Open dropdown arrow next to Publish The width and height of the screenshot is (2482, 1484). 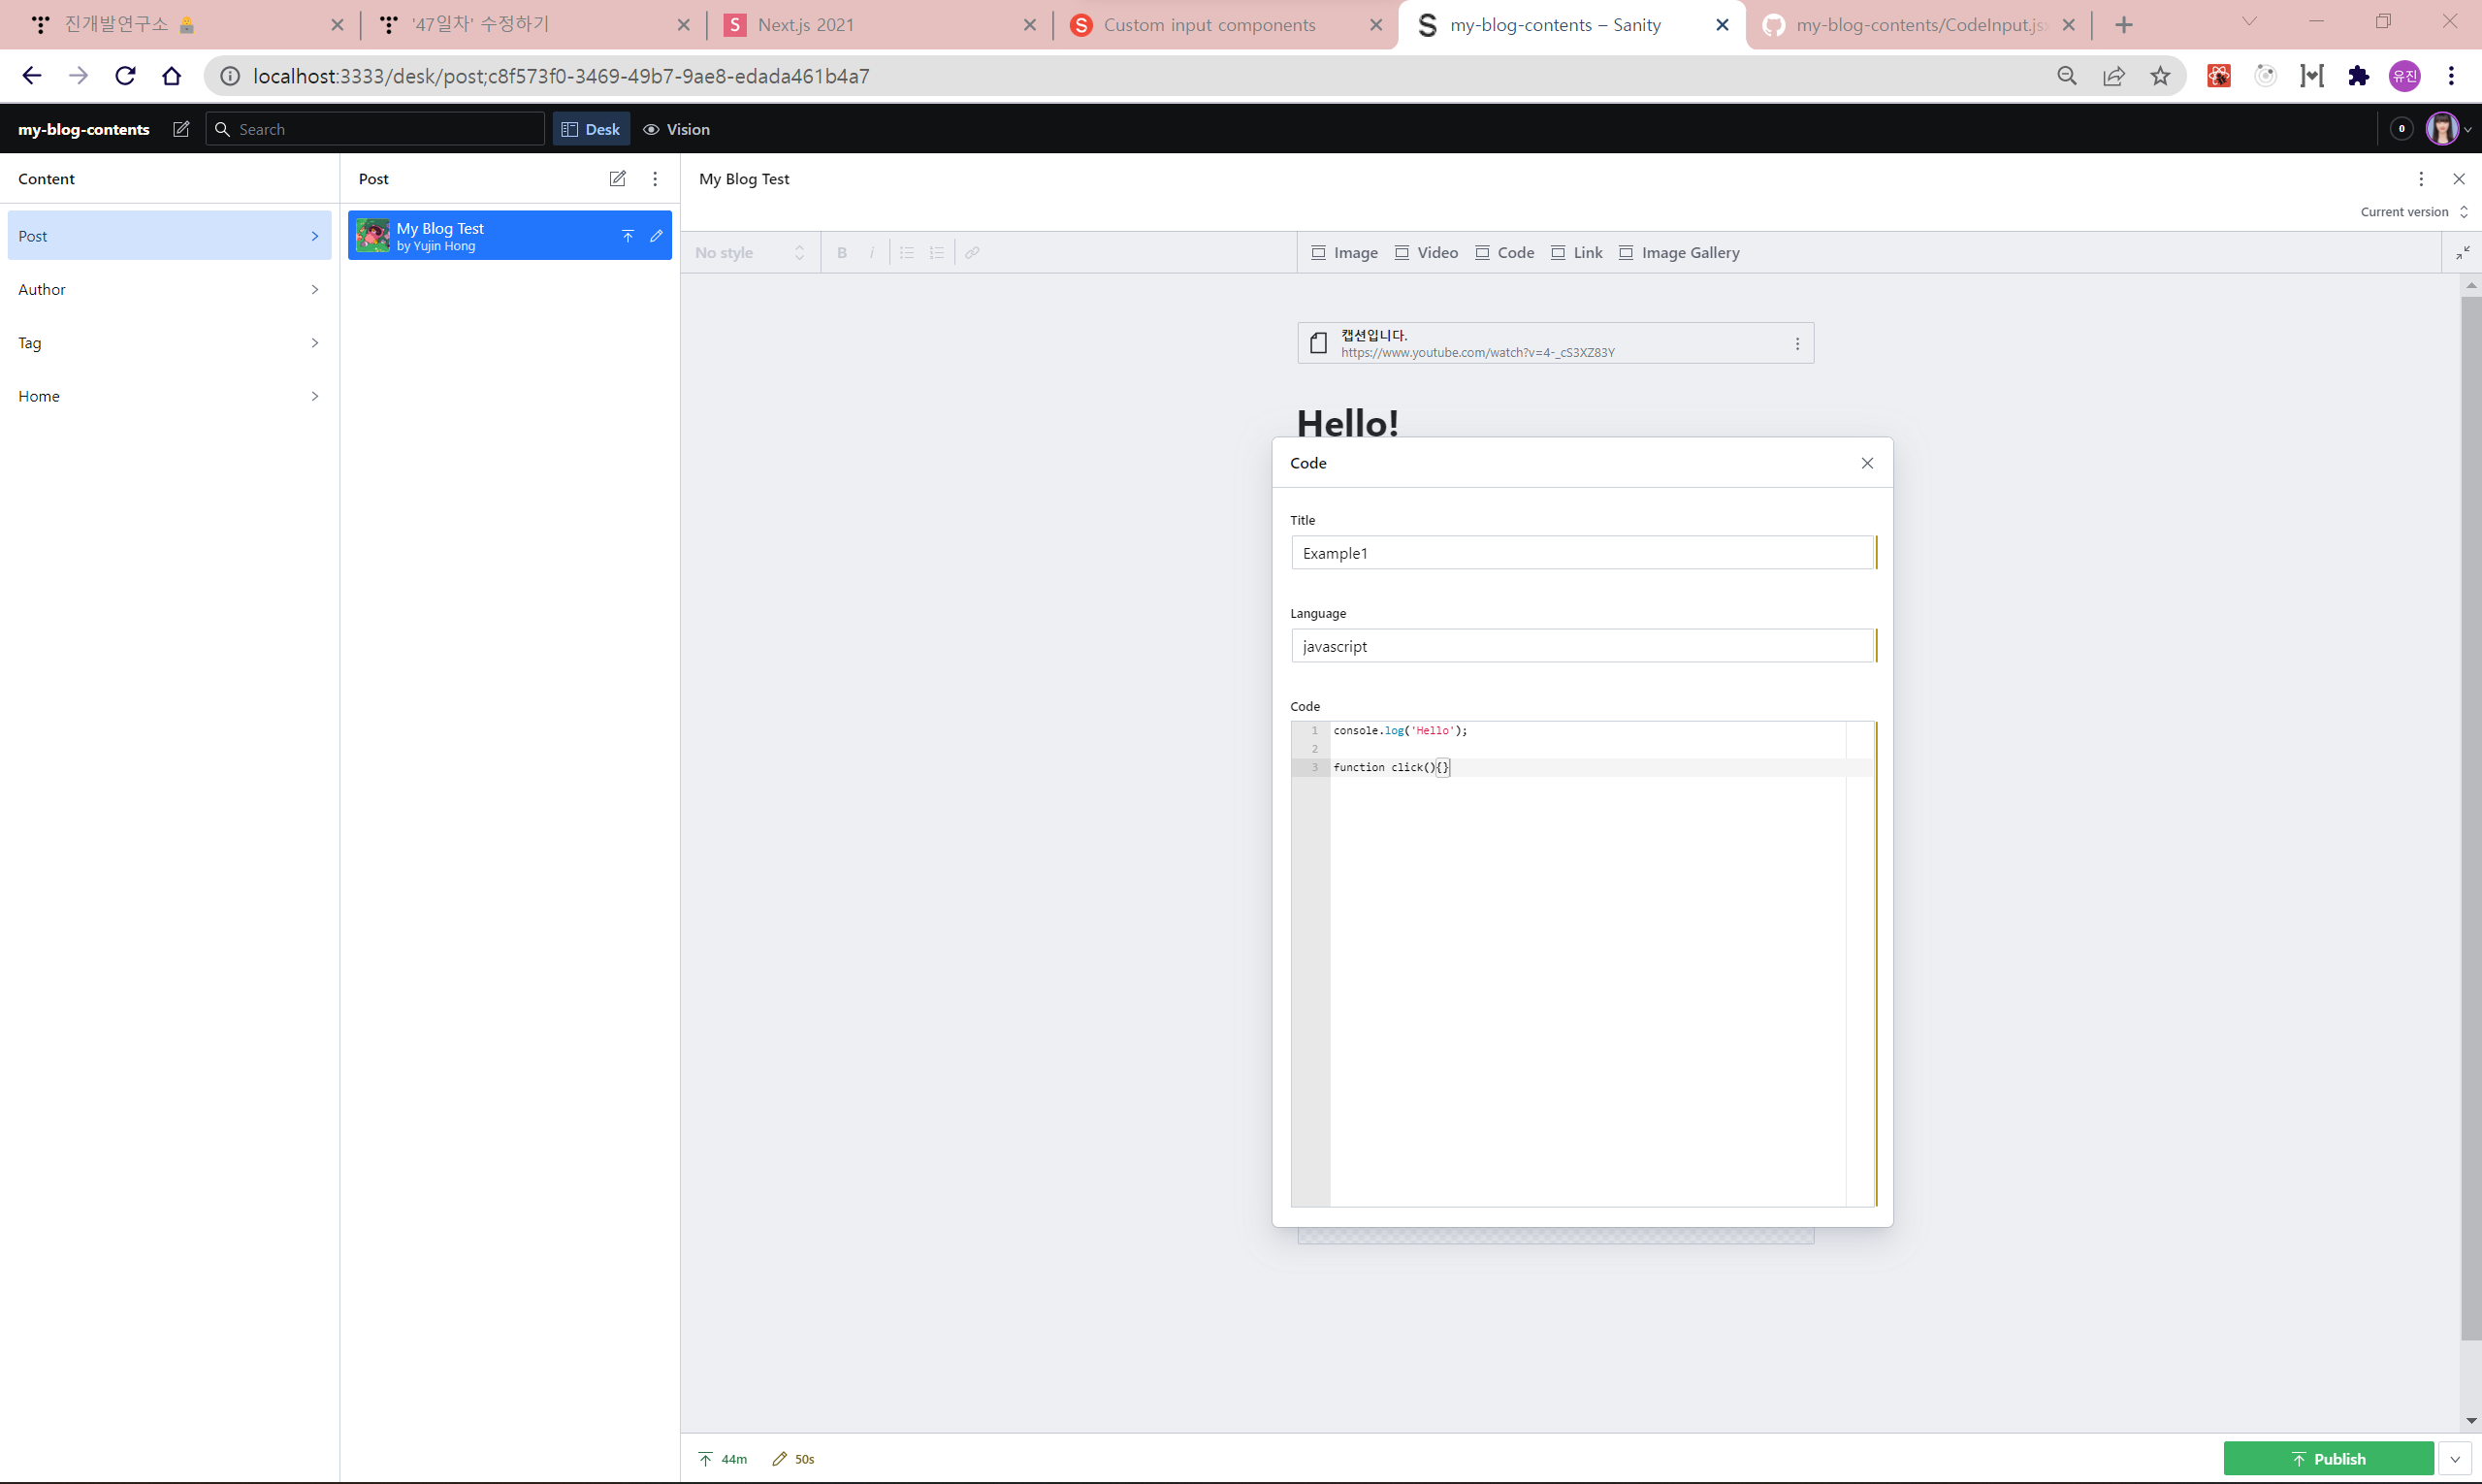point(2455,1459)
